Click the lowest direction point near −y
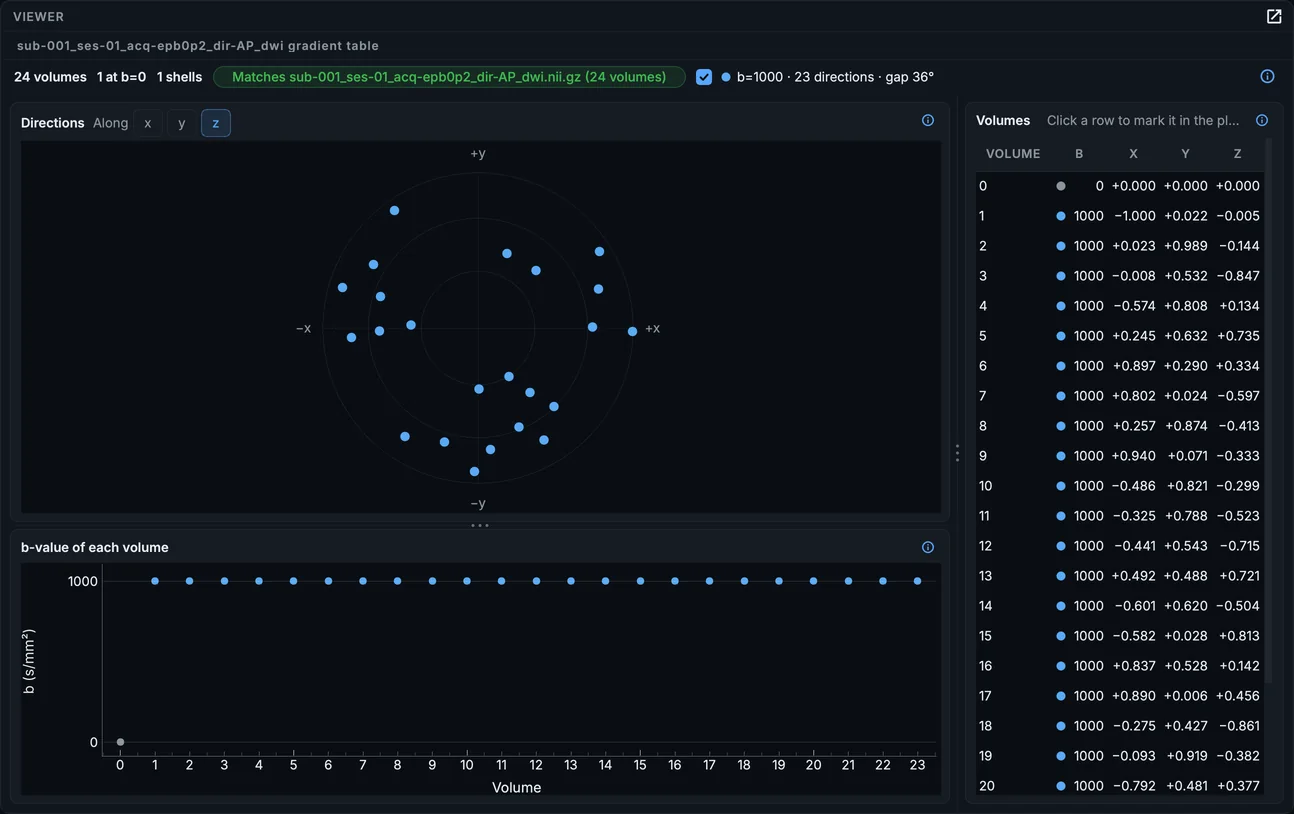Viewport: 1294px width, 814px height. [474, 471]
